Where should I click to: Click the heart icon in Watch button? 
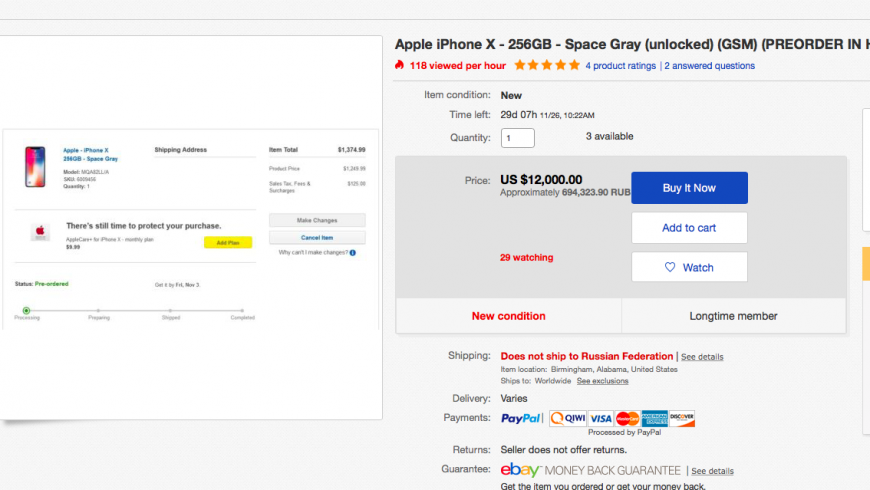pos(670,267)
